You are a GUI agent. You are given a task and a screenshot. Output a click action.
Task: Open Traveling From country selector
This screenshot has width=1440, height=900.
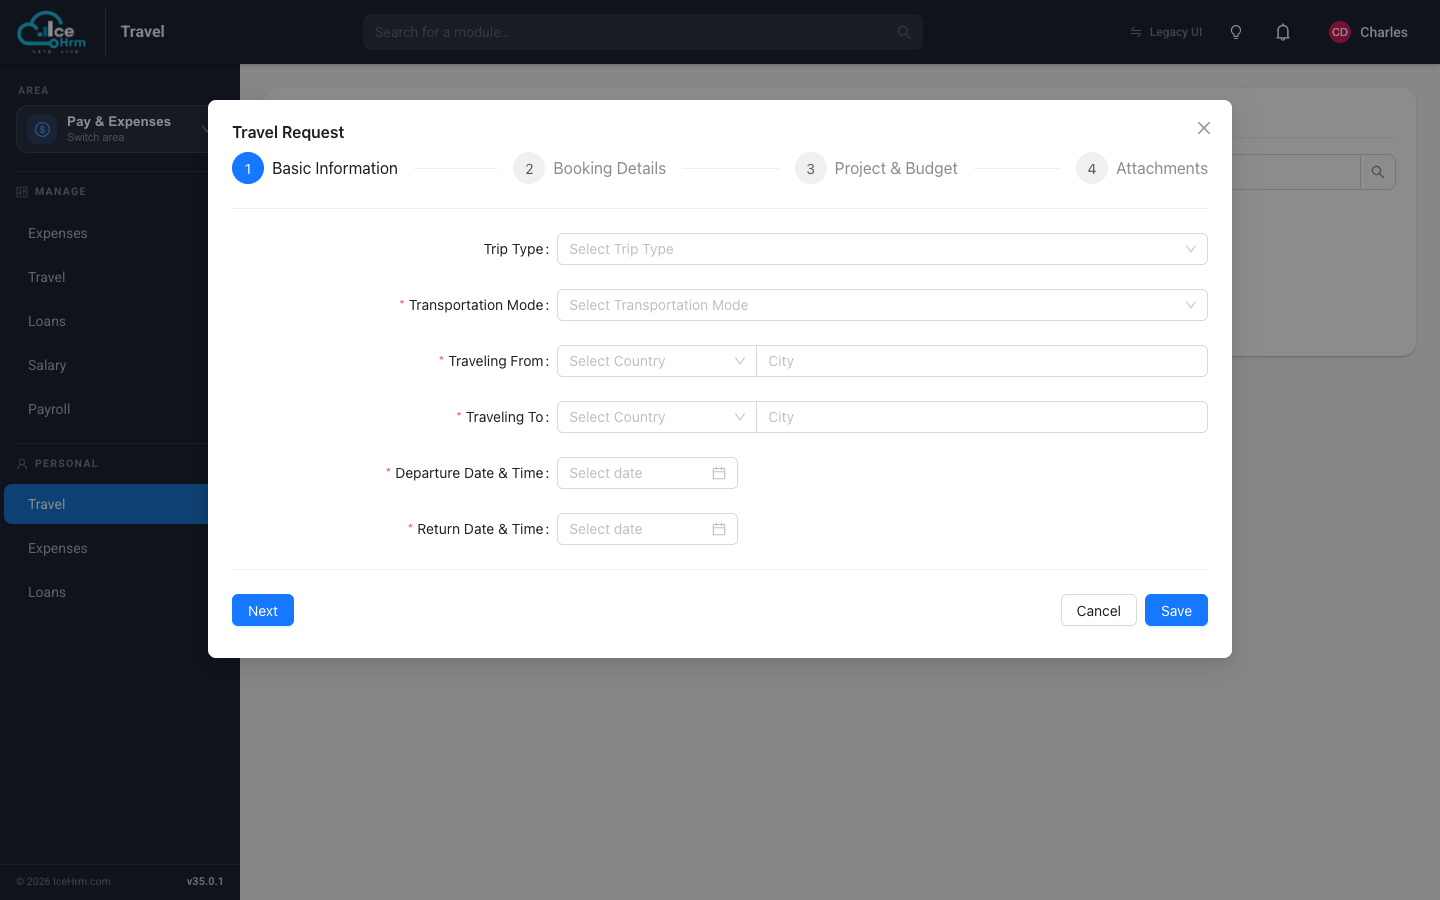click(x=657, y=361)
